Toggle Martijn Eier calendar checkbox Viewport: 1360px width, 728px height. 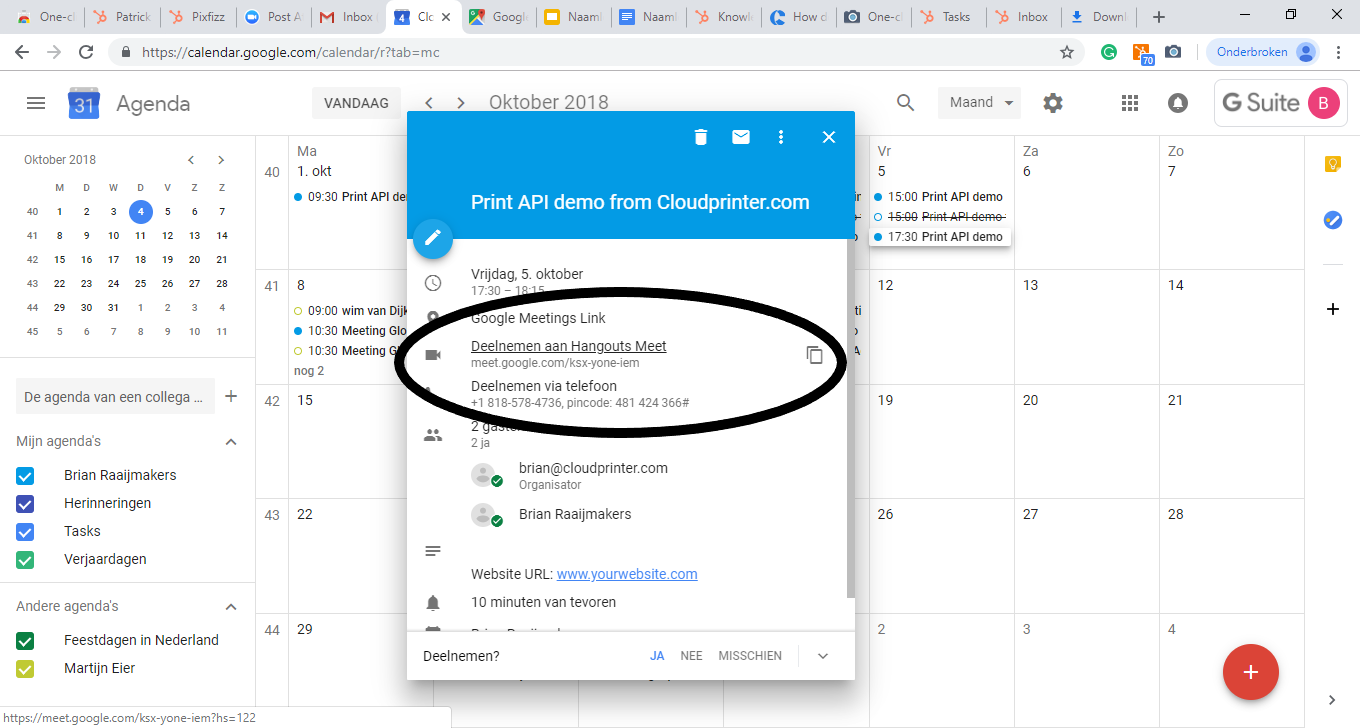click(26, 668)
